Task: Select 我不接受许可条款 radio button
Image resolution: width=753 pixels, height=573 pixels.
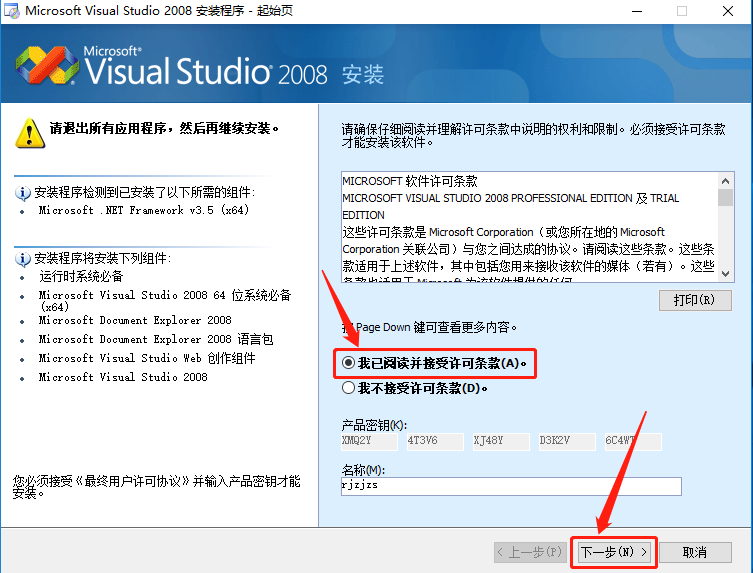Action: click(349, 388)
